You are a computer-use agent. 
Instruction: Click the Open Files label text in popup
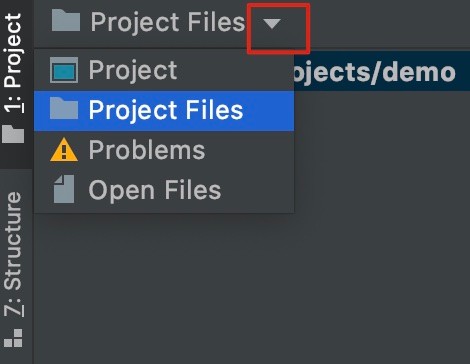click(155, 190)
